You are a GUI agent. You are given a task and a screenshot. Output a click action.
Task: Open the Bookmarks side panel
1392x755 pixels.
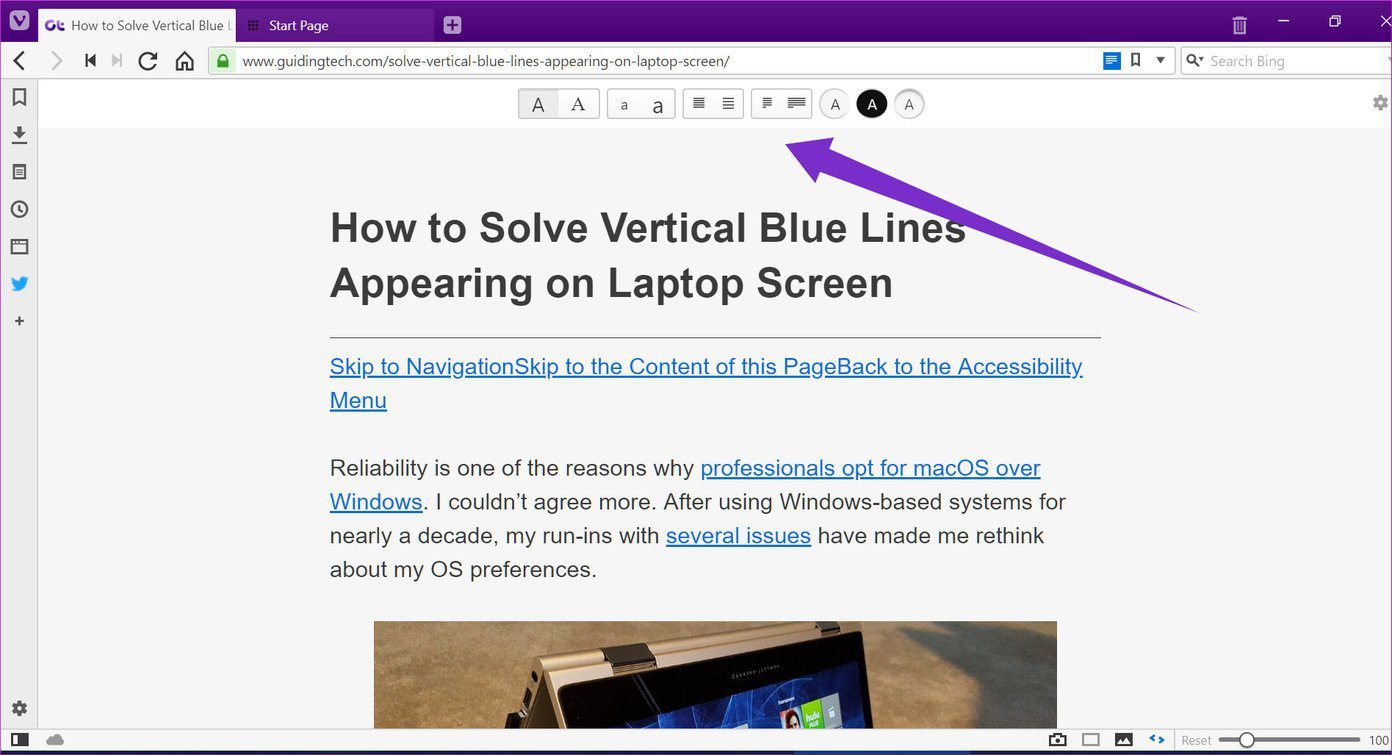(19, 97)
